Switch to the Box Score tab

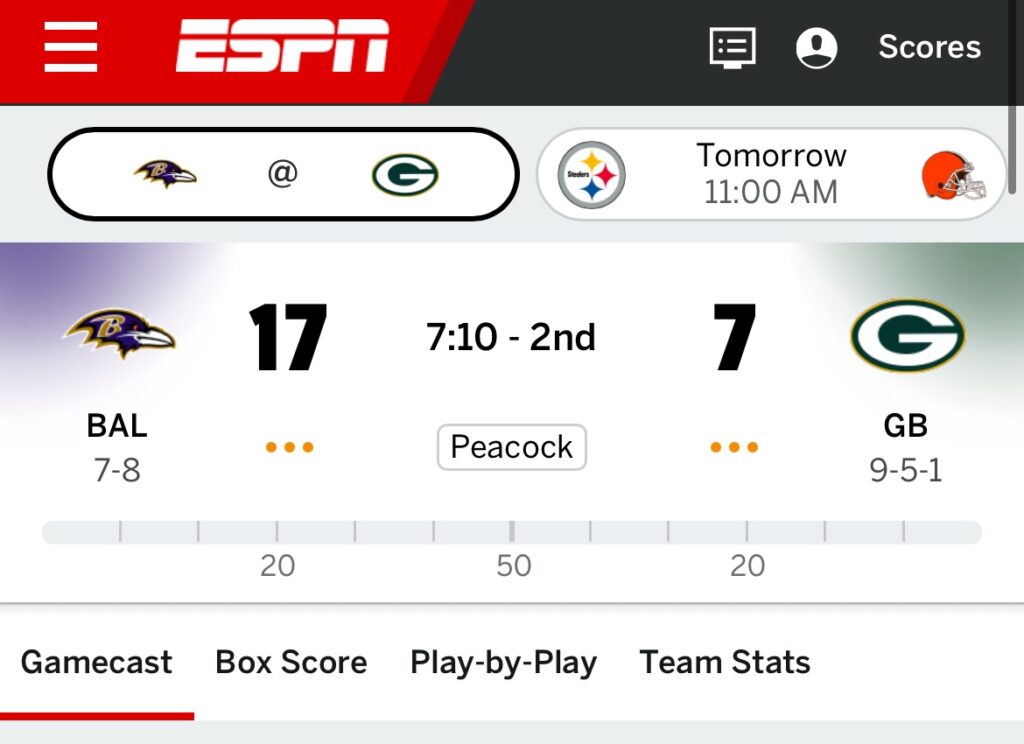click(x=291, y=662)
